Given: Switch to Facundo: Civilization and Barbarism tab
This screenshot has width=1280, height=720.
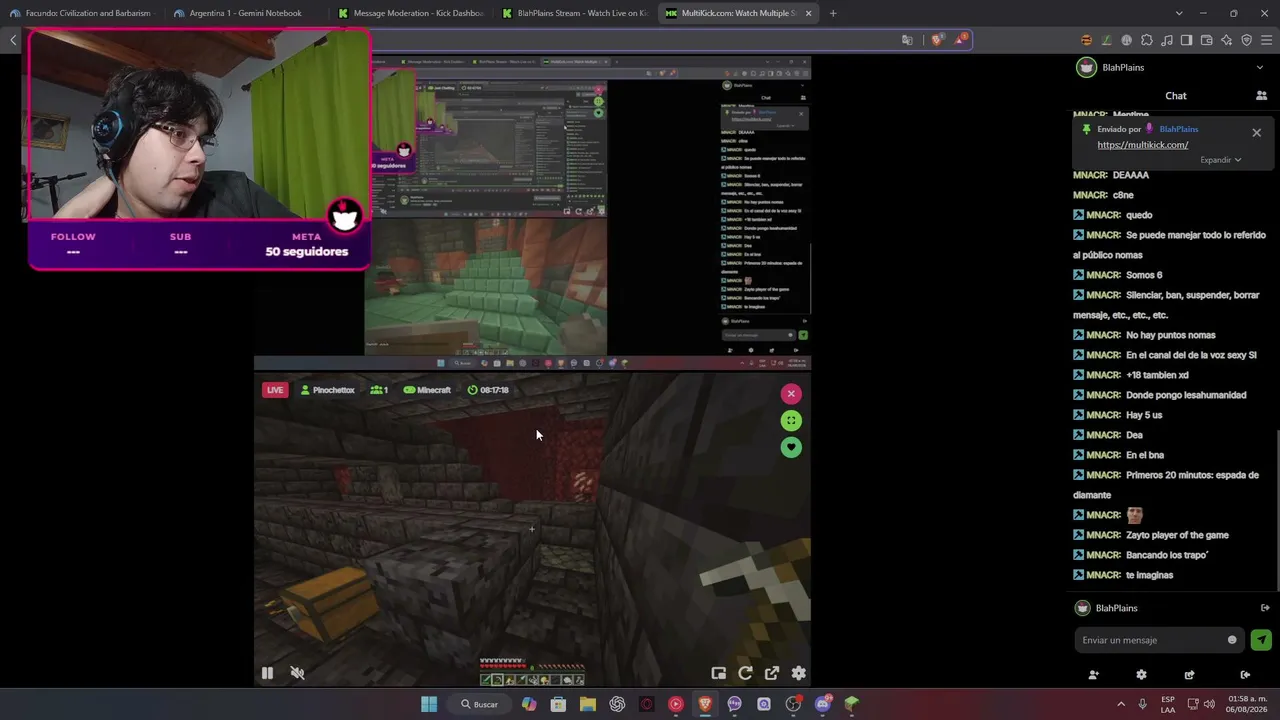Looking at the screenshot, I should coord(81,13).
